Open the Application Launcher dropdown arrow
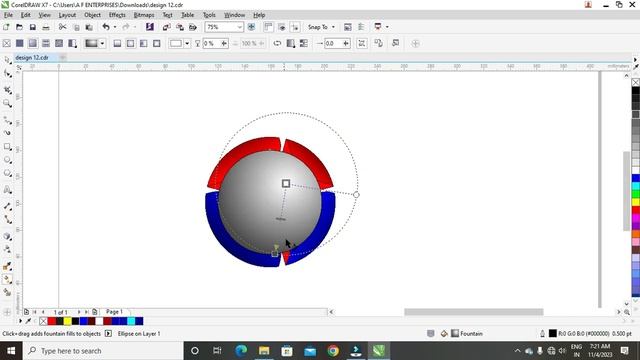The image size is (640, 360). [x=387, y=27]
